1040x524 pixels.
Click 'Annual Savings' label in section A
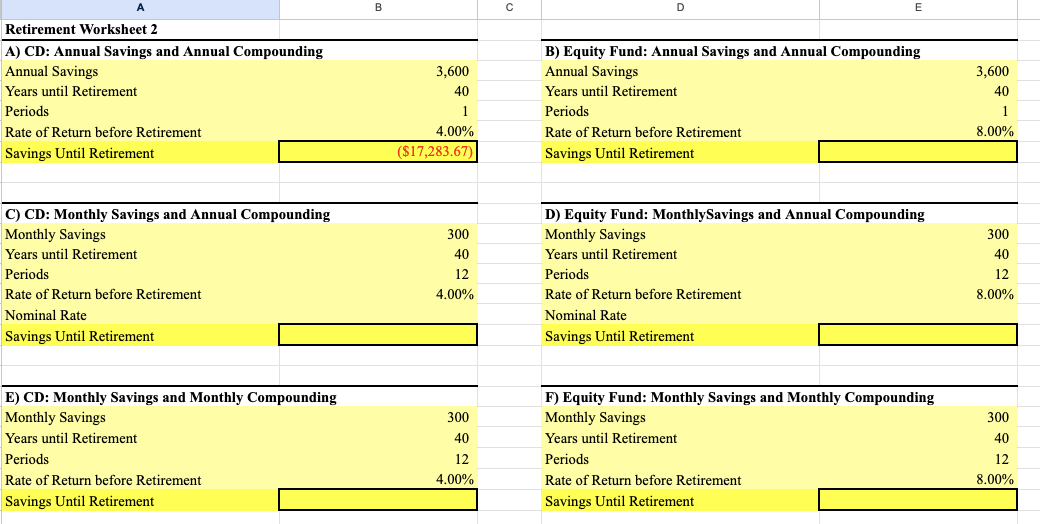51,71
